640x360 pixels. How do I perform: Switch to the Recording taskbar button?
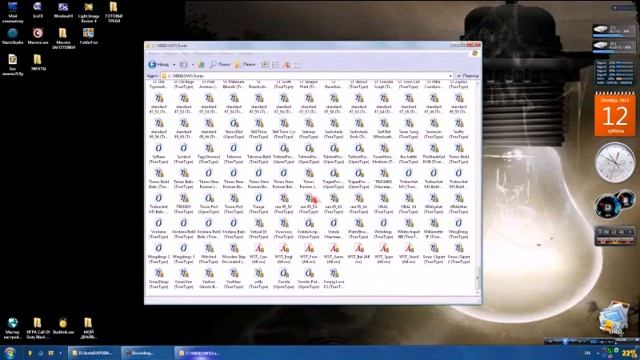(147, 353)
